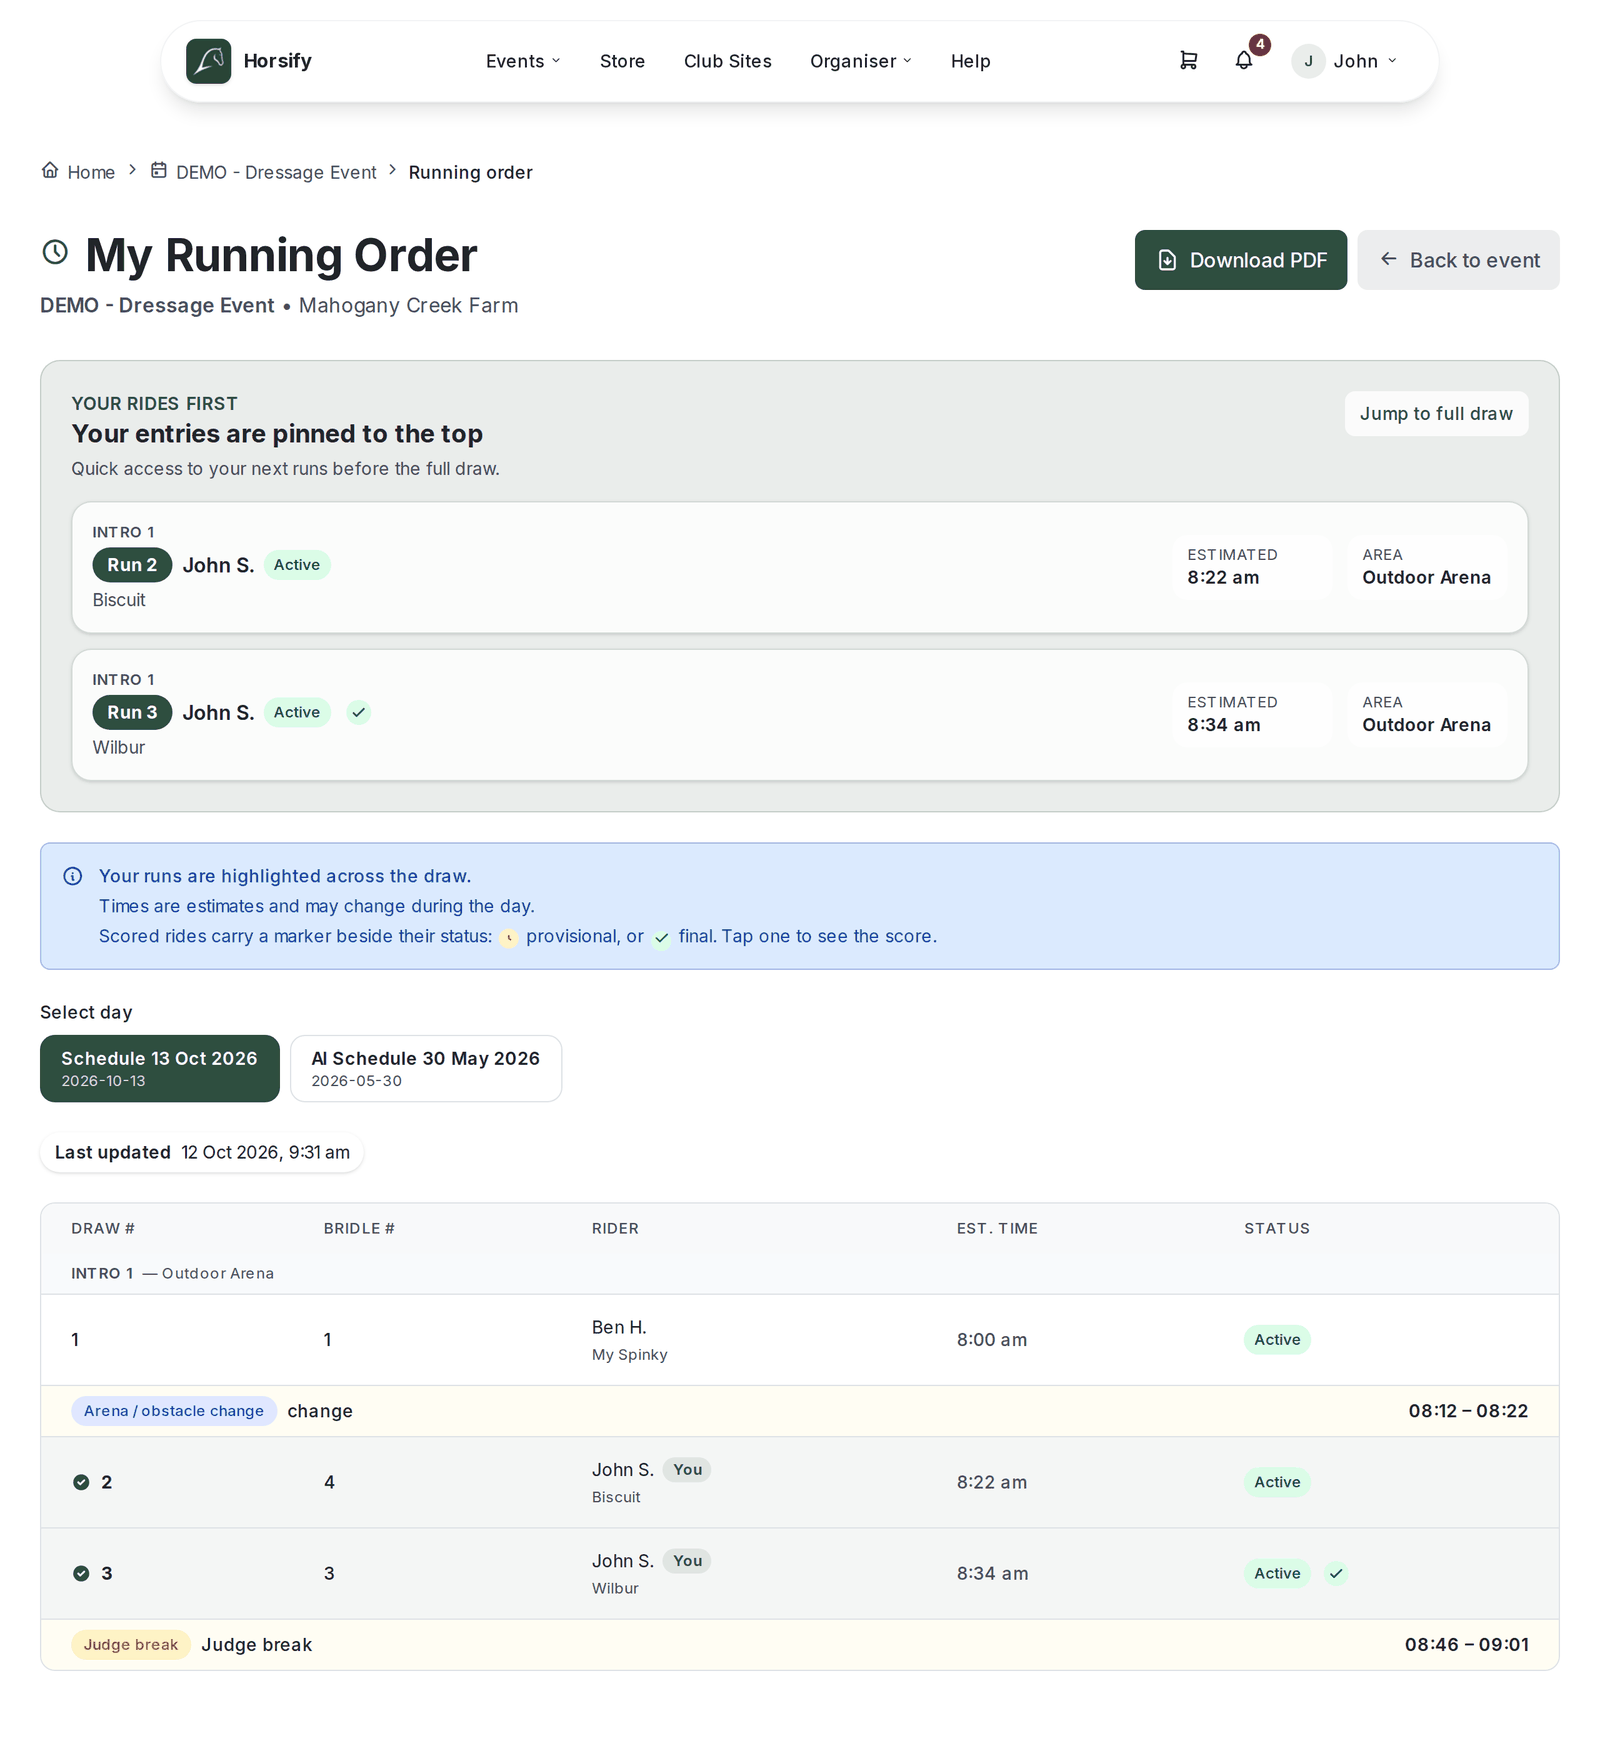Click the You badge in Biscuit row
Viewport: 1600px width, 1741px height.
[687, 1469]
